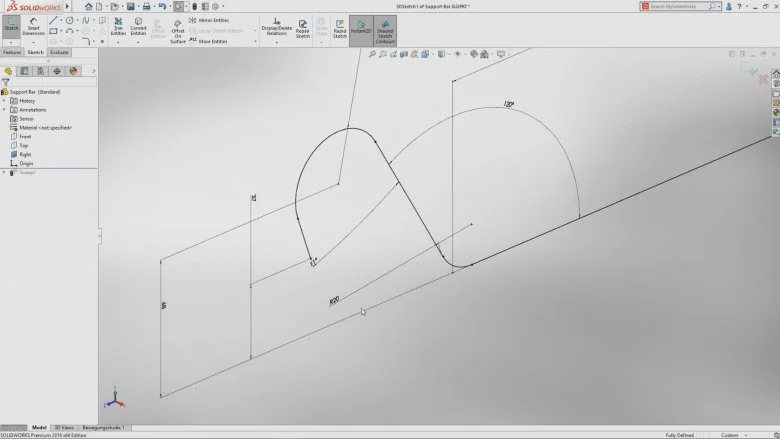This screenshot has width=780, height=439.
Task: Expand the Sweep1 feature node
Action: [4, 172]
